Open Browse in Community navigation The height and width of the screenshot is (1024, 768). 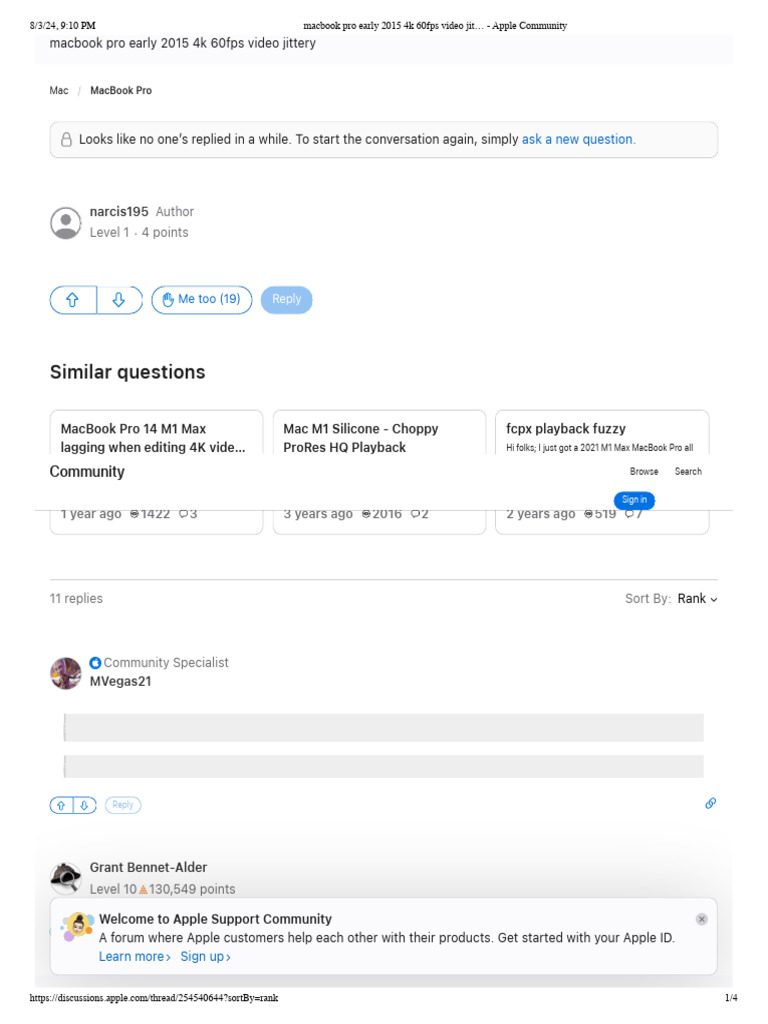point(644,472)
